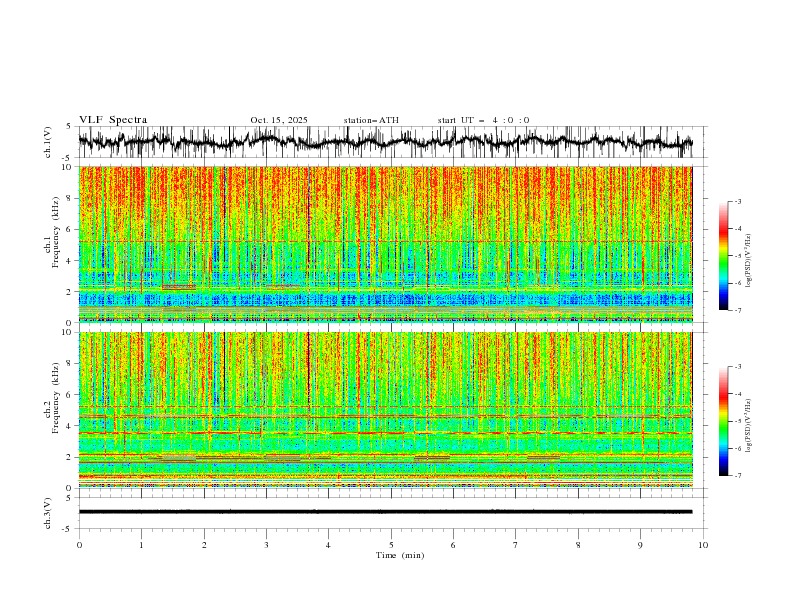Click the time axis tick label '5'
The image size is (792, 612).
[391, 545]
